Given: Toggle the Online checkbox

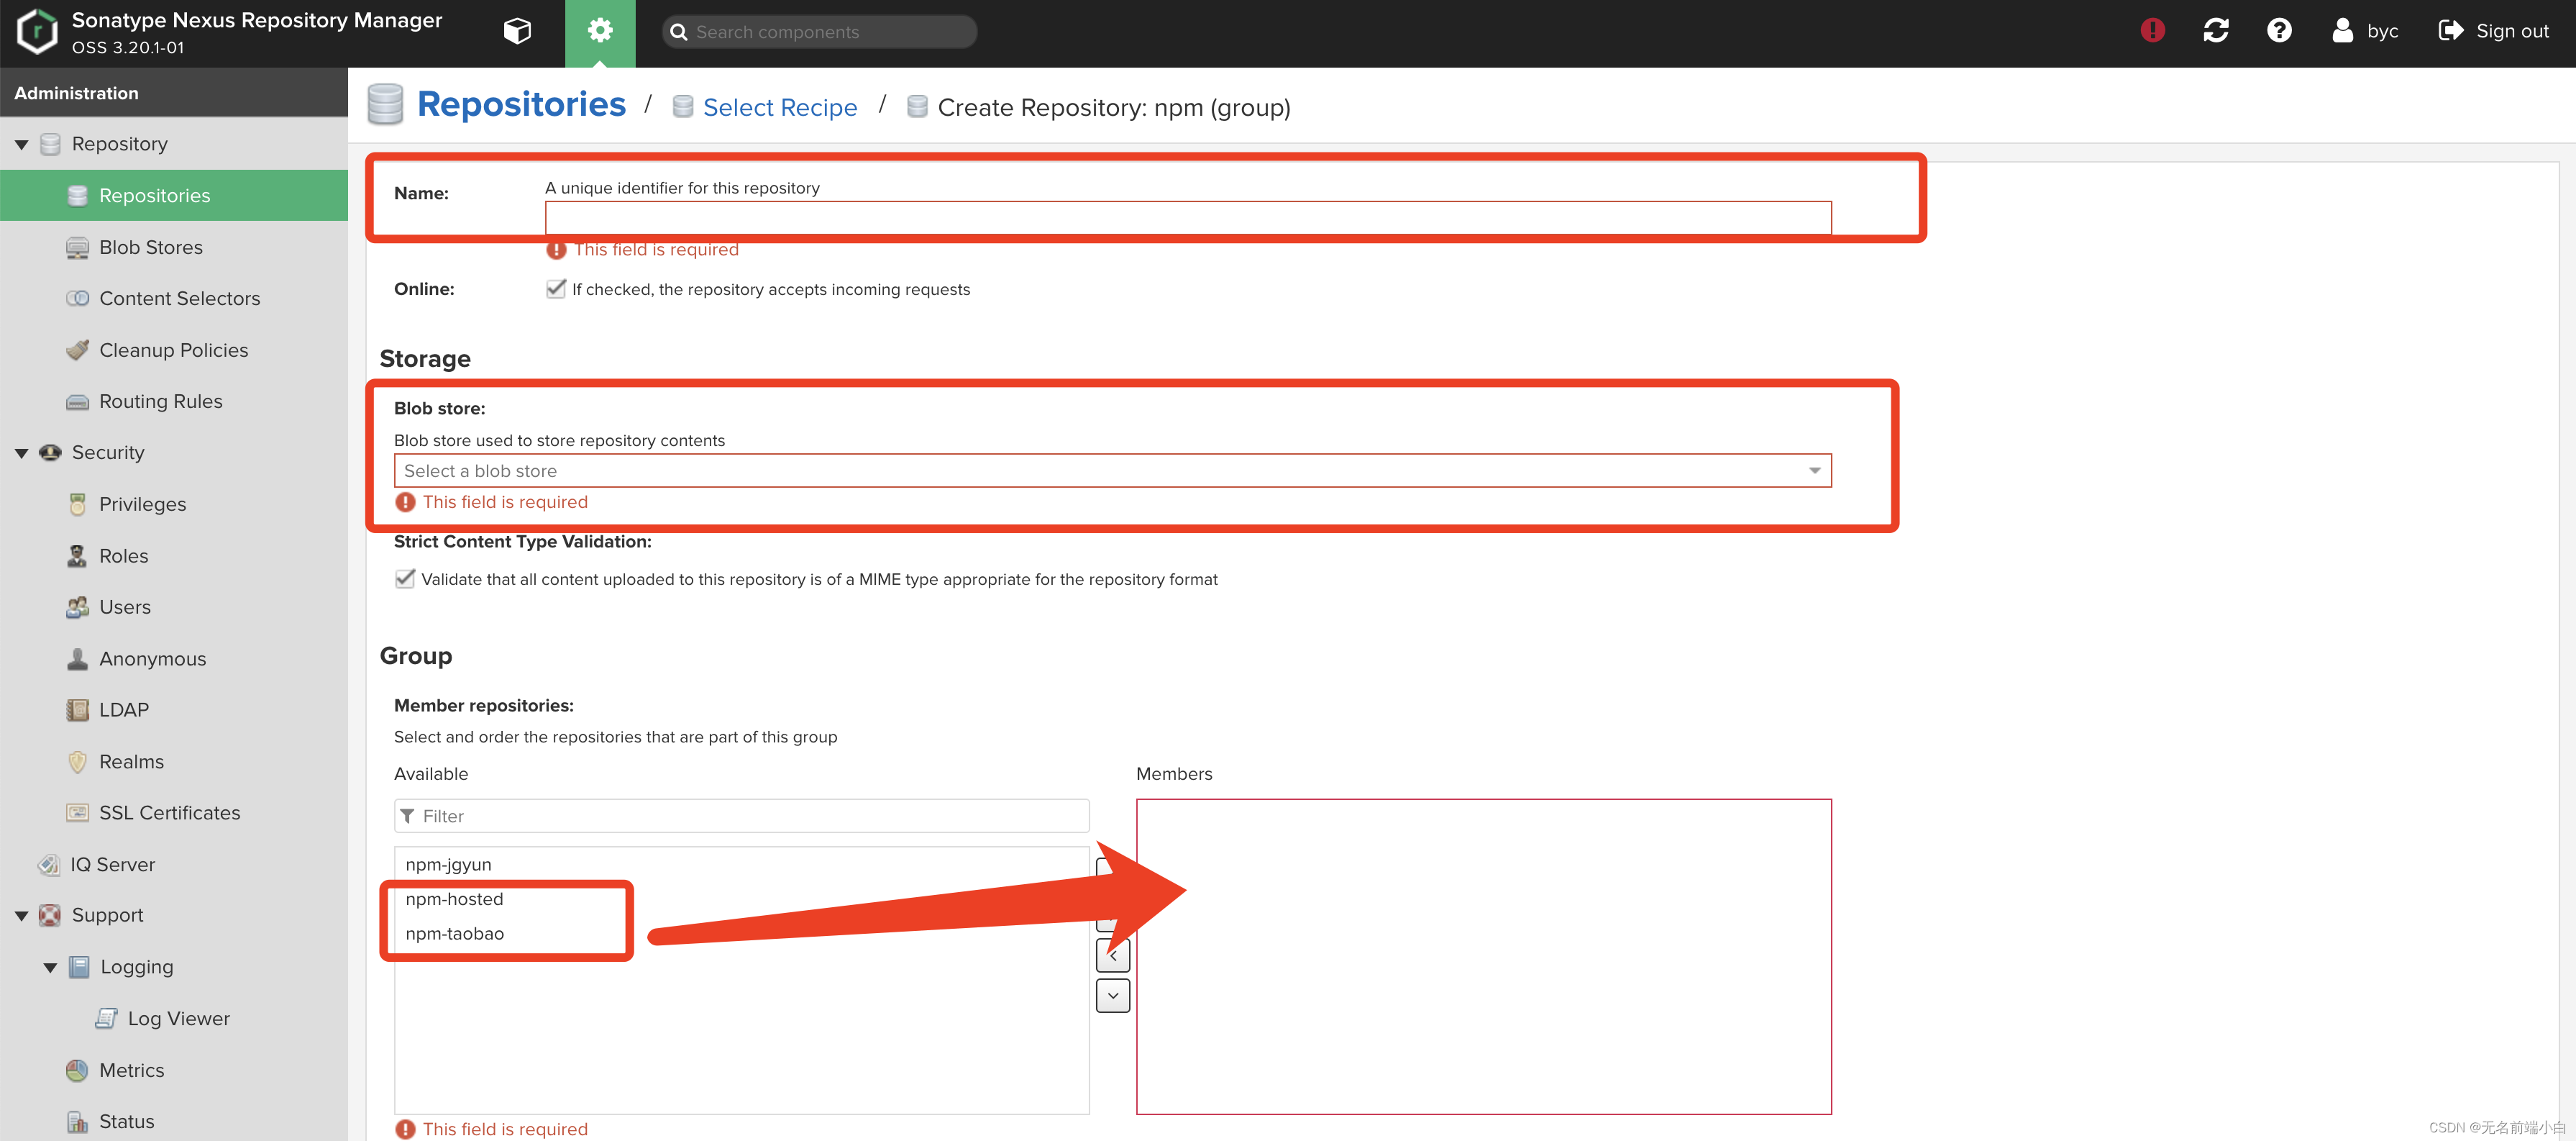Looking at the screenshot, I should [x=556, y=289].
